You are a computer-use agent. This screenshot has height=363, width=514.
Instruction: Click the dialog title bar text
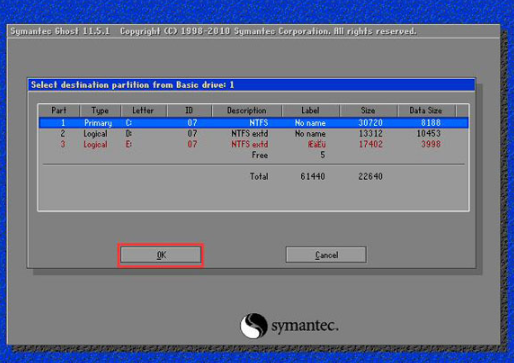coord(133,85)
